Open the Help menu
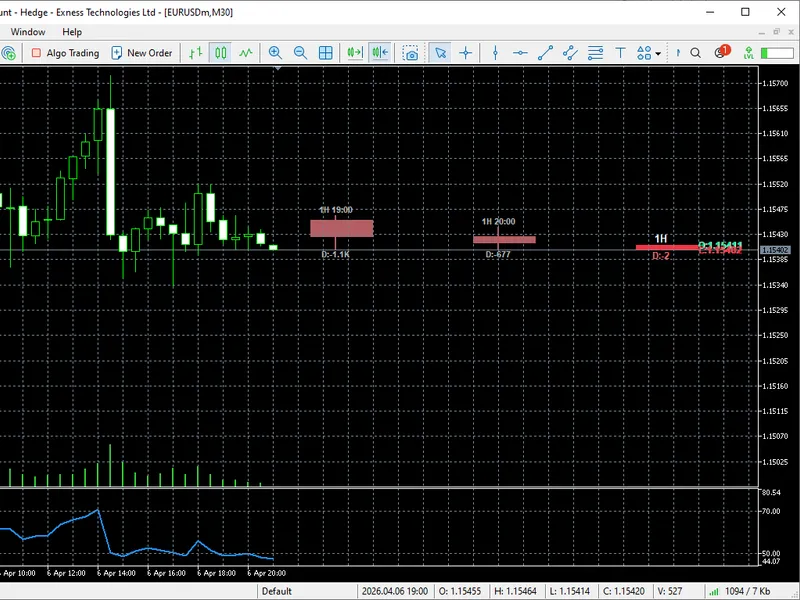 point(72,32)
